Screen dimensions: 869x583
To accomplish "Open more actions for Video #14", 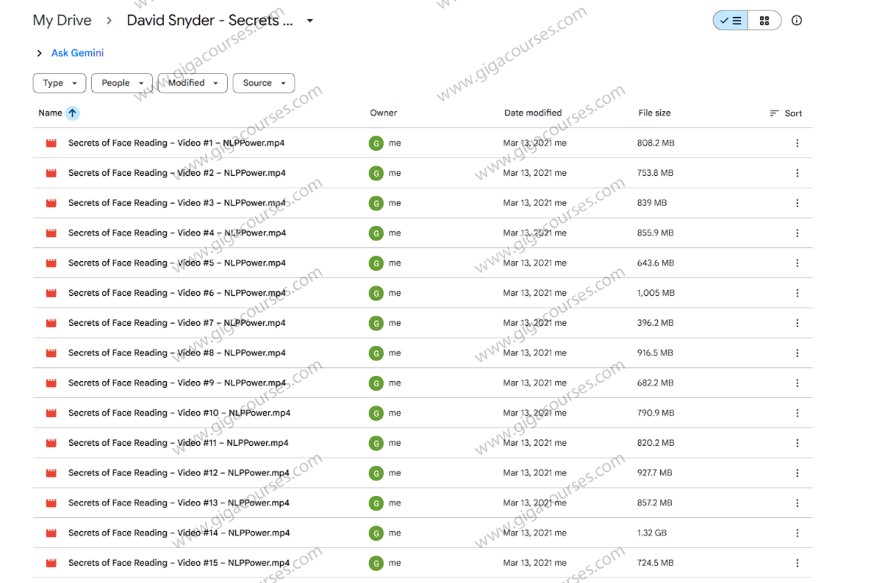I will (797, 533).
